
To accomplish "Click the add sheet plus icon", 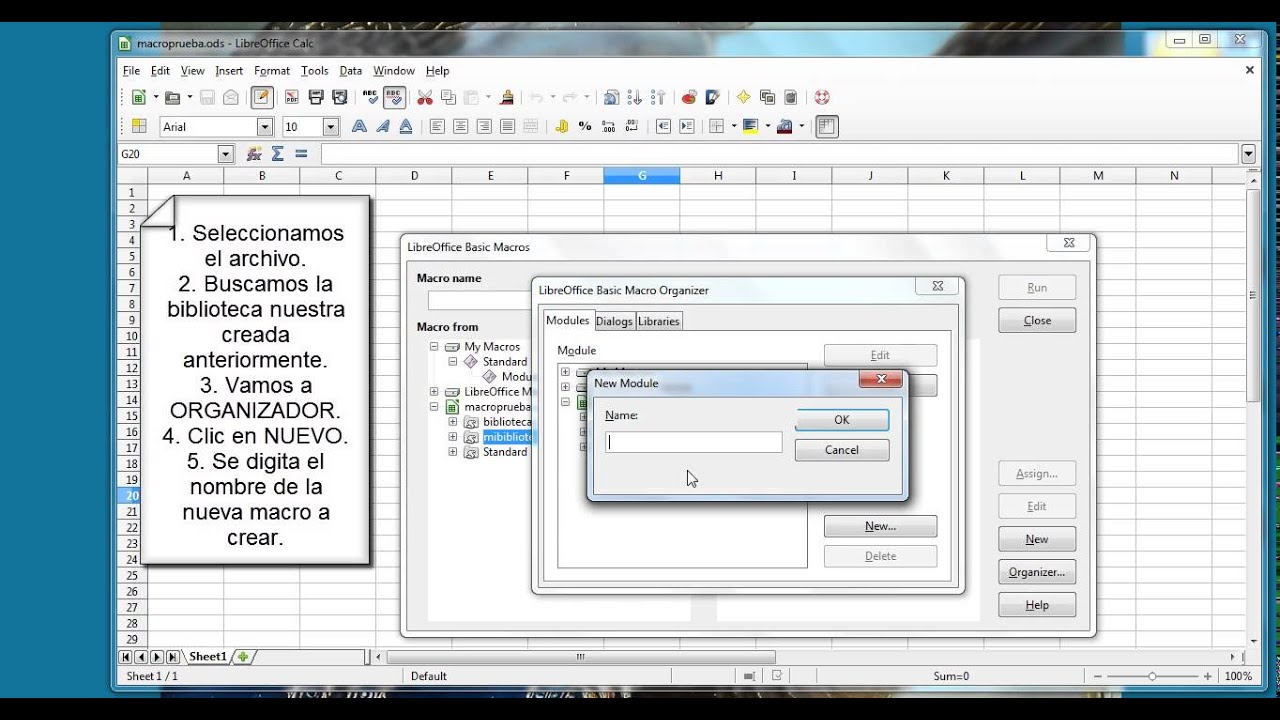I will [243, 657].
